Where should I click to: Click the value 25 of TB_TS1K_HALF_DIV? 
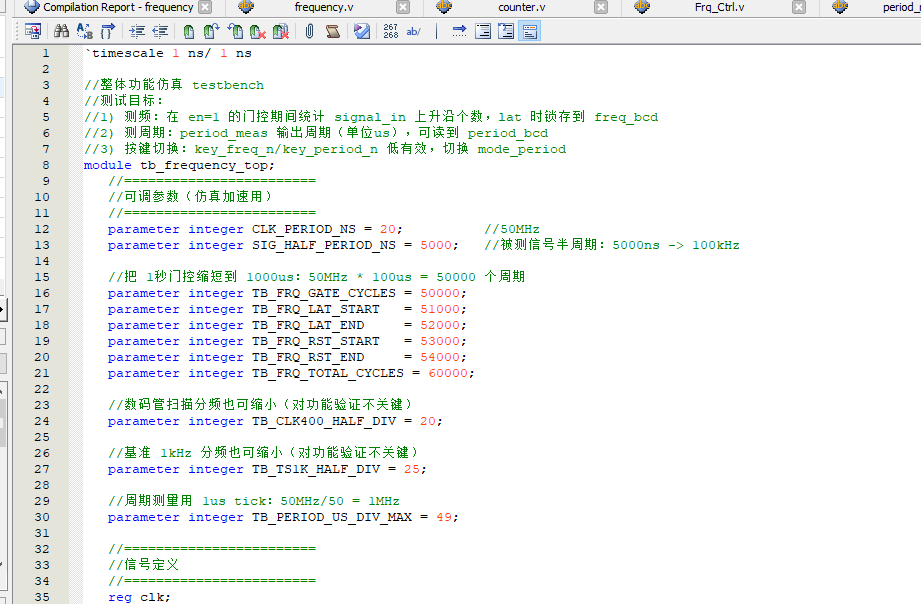pos(411,469)
